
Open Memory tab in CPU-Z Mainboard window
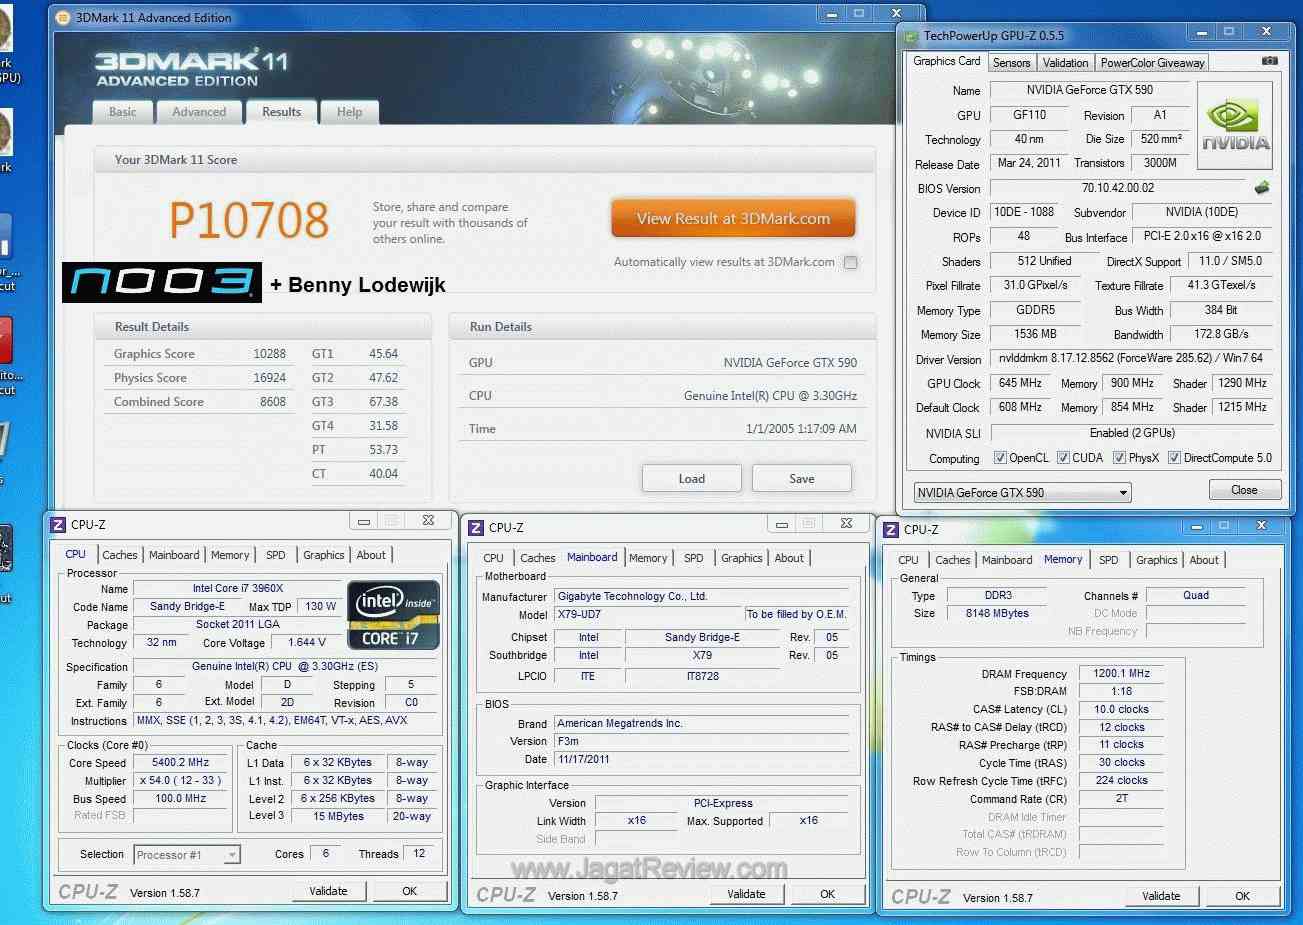(648, 558)
